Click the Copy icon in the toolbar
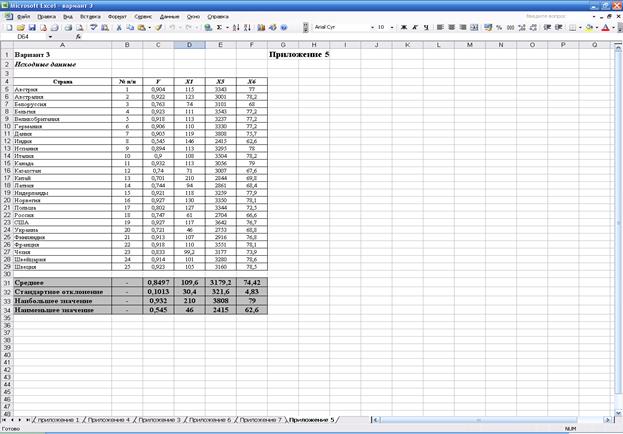 pyautogui.click(x=130, y=27)
